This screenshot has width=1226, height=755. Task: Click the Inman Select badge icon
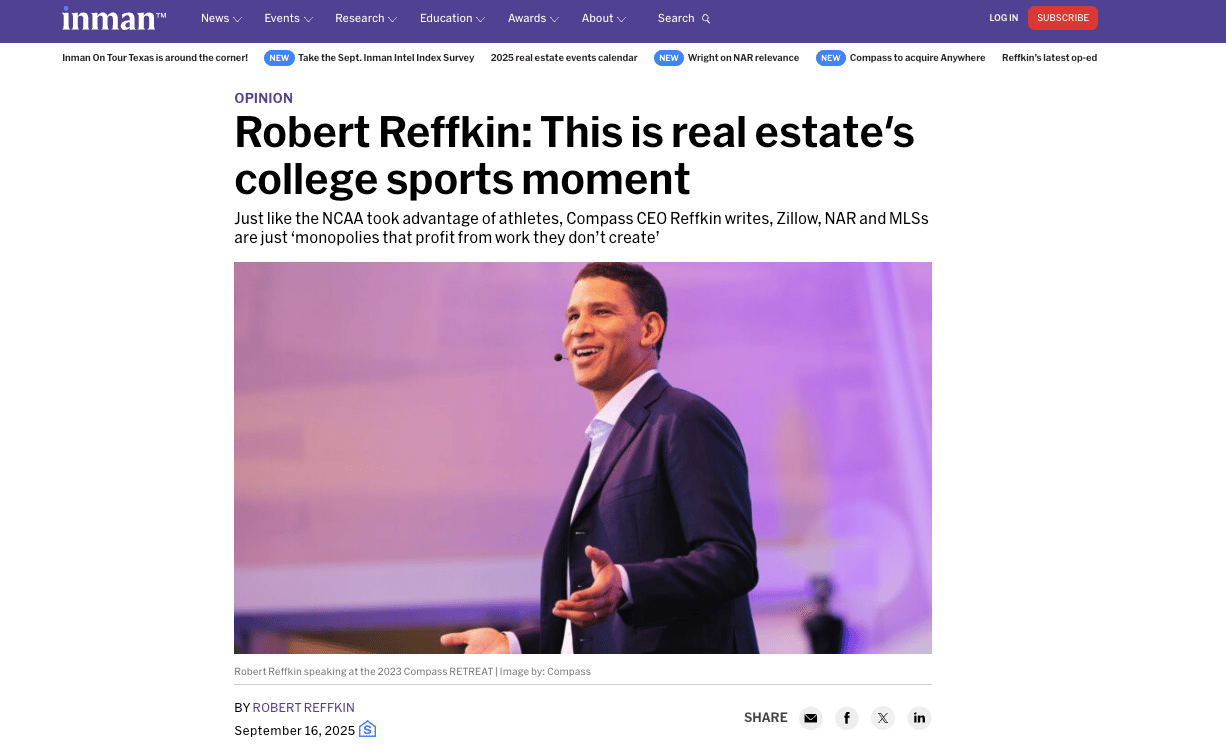(367, 729)
